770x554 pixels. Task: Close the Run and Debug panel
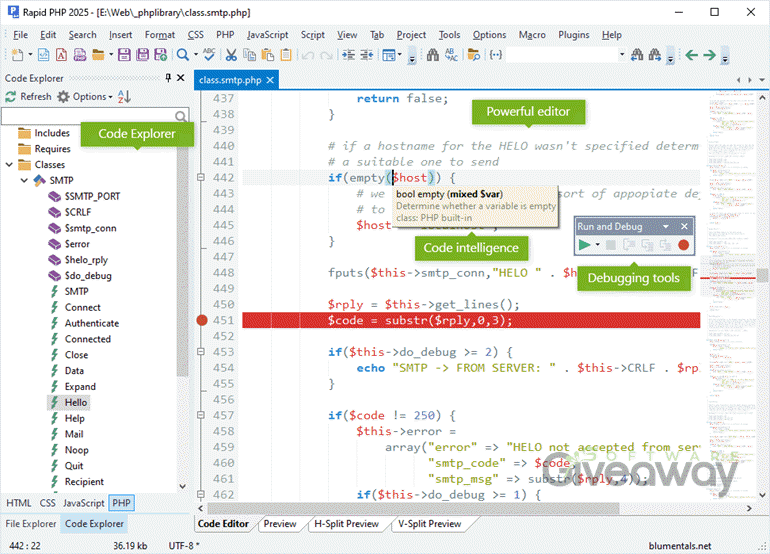[x=684, y=226]
